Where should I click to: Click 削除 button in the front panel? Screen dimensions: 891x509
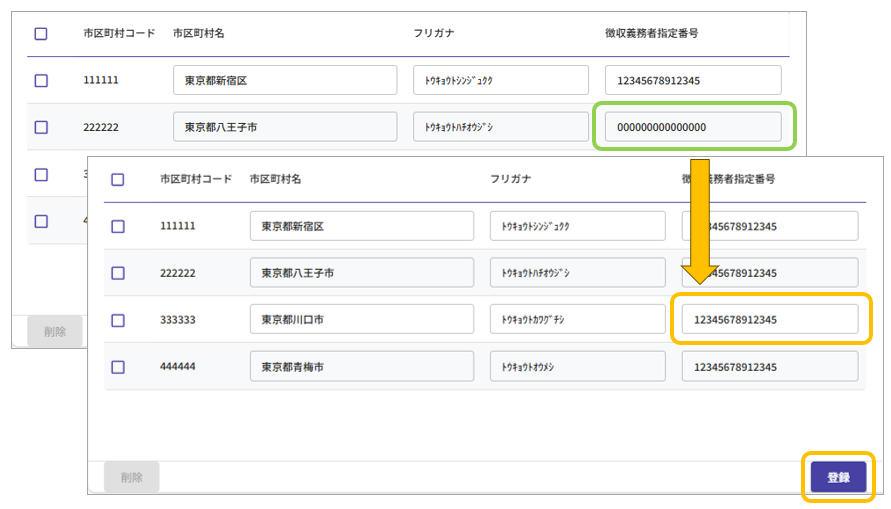coord(131,477)
